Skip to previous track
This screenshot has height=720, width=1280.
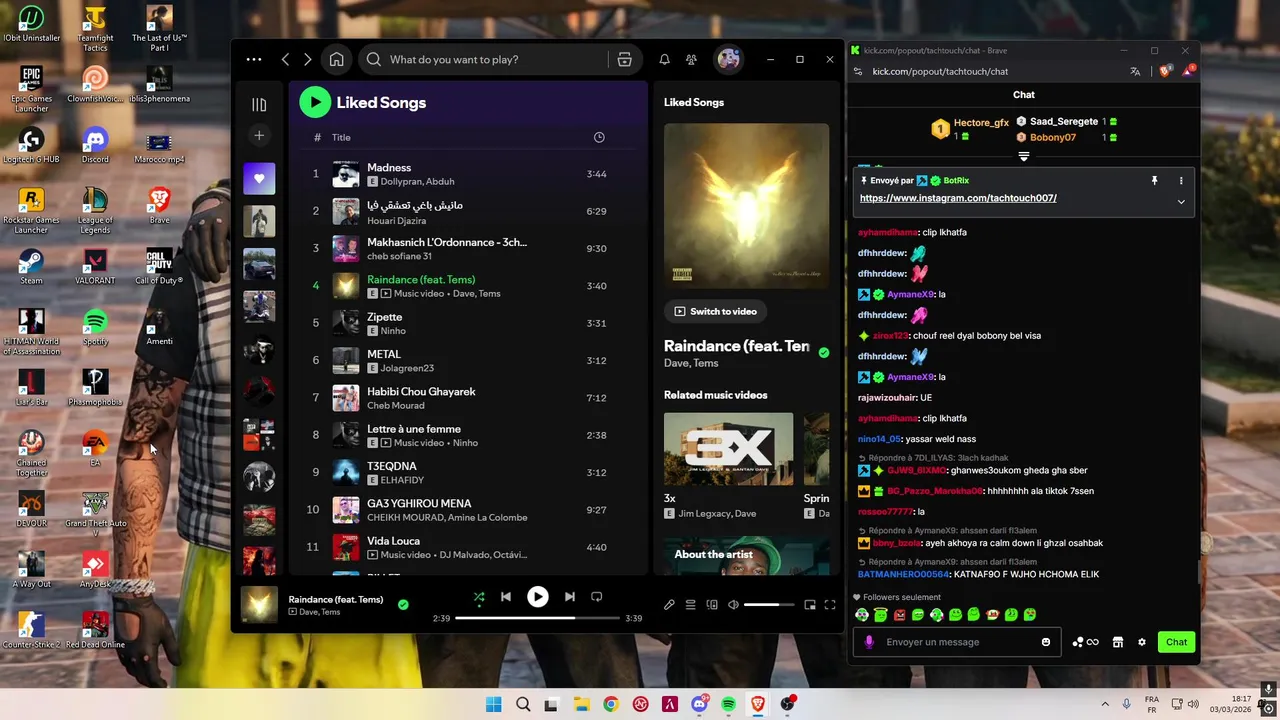pyautogui.click(x=506, y=597)
